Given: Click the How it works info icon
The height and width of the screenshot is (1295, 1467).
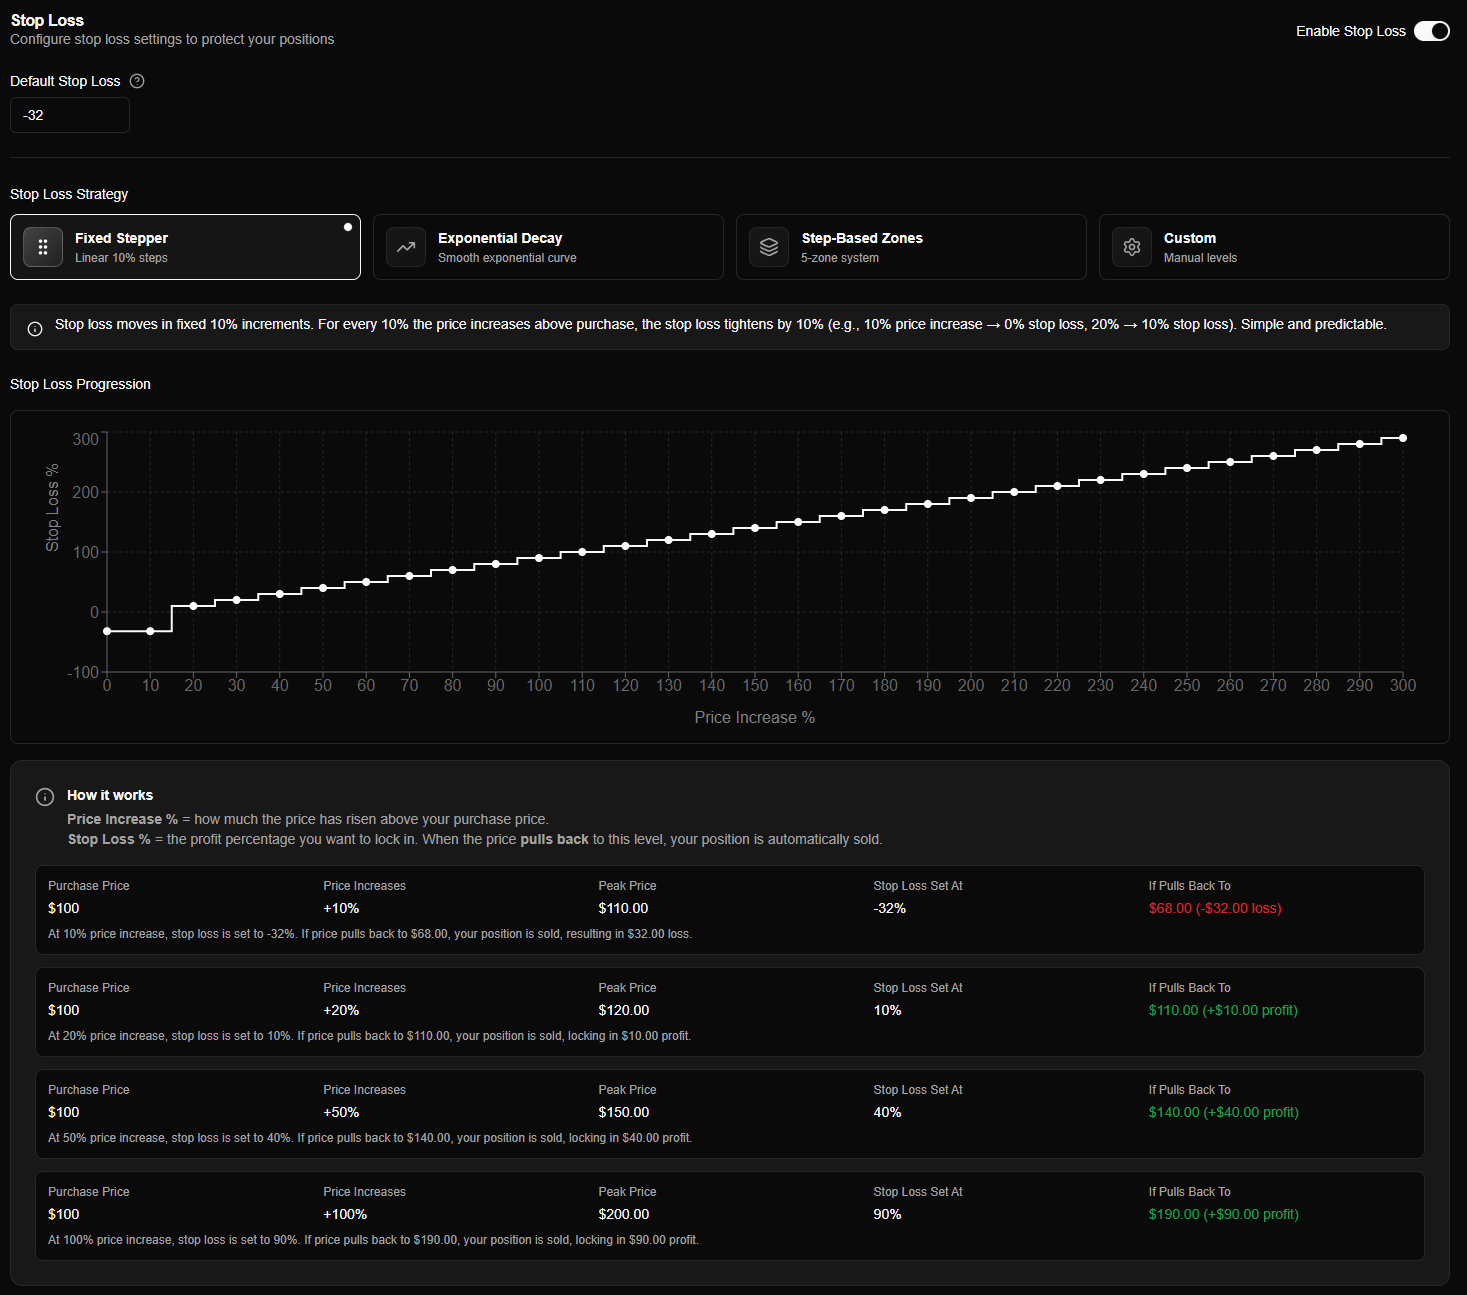Looking at the screenshot, I should click(44, 796).
